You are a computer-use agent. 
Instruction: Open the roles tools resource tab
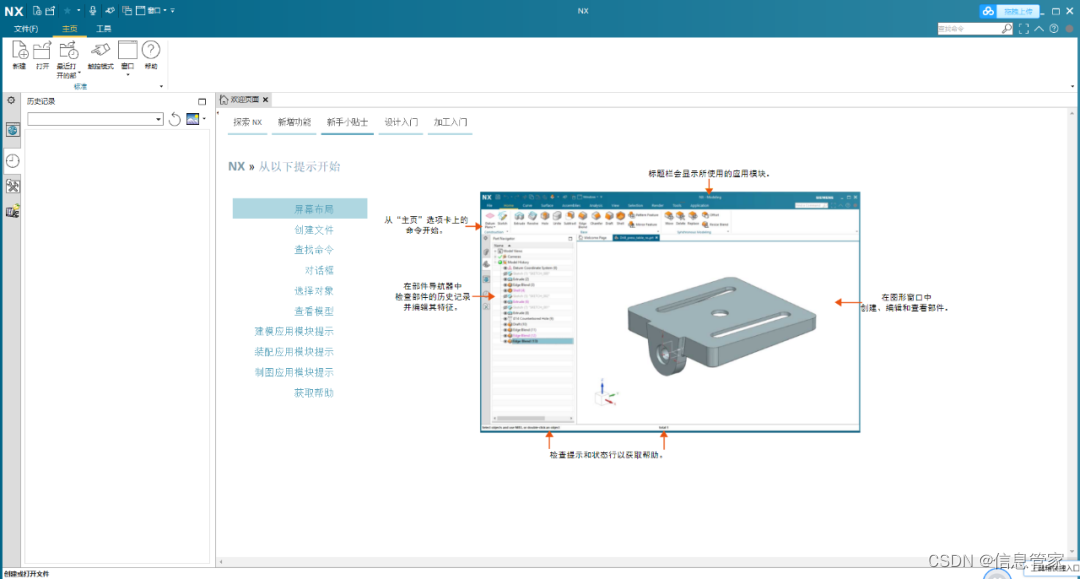[x=12, y=186]
